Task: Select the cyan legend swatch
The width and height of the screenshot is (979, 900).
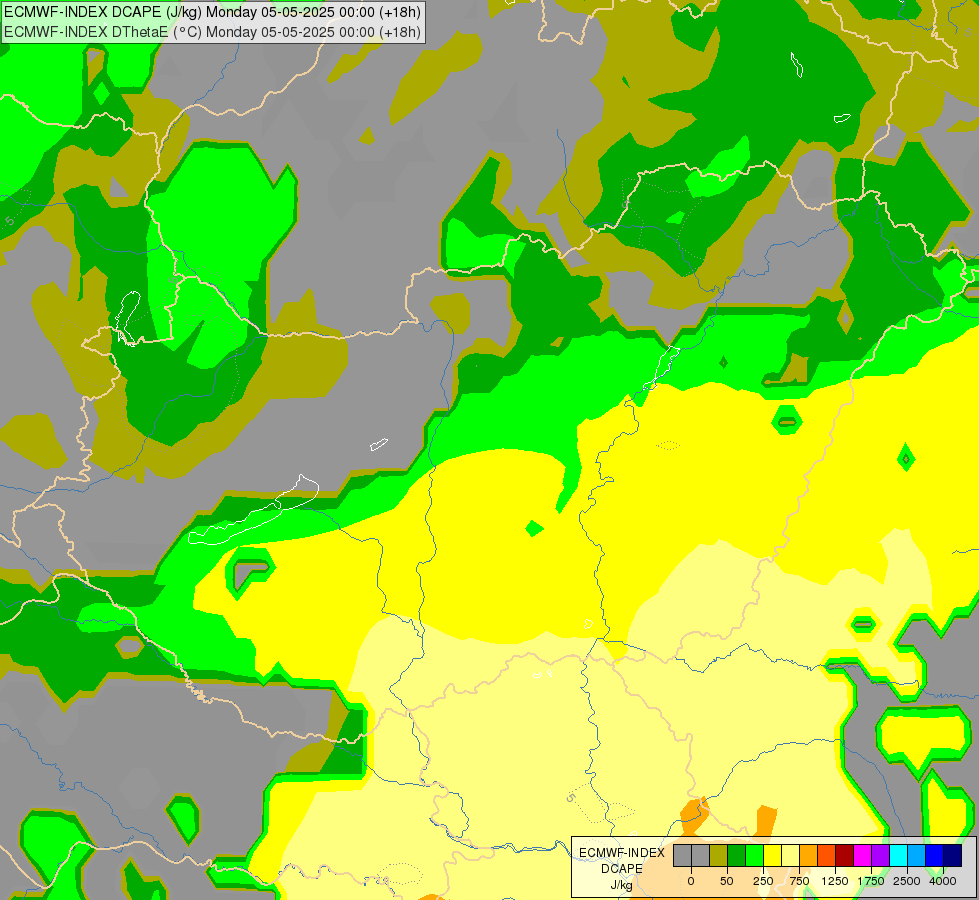Action: pyautogui.click(x=898, y=855)
